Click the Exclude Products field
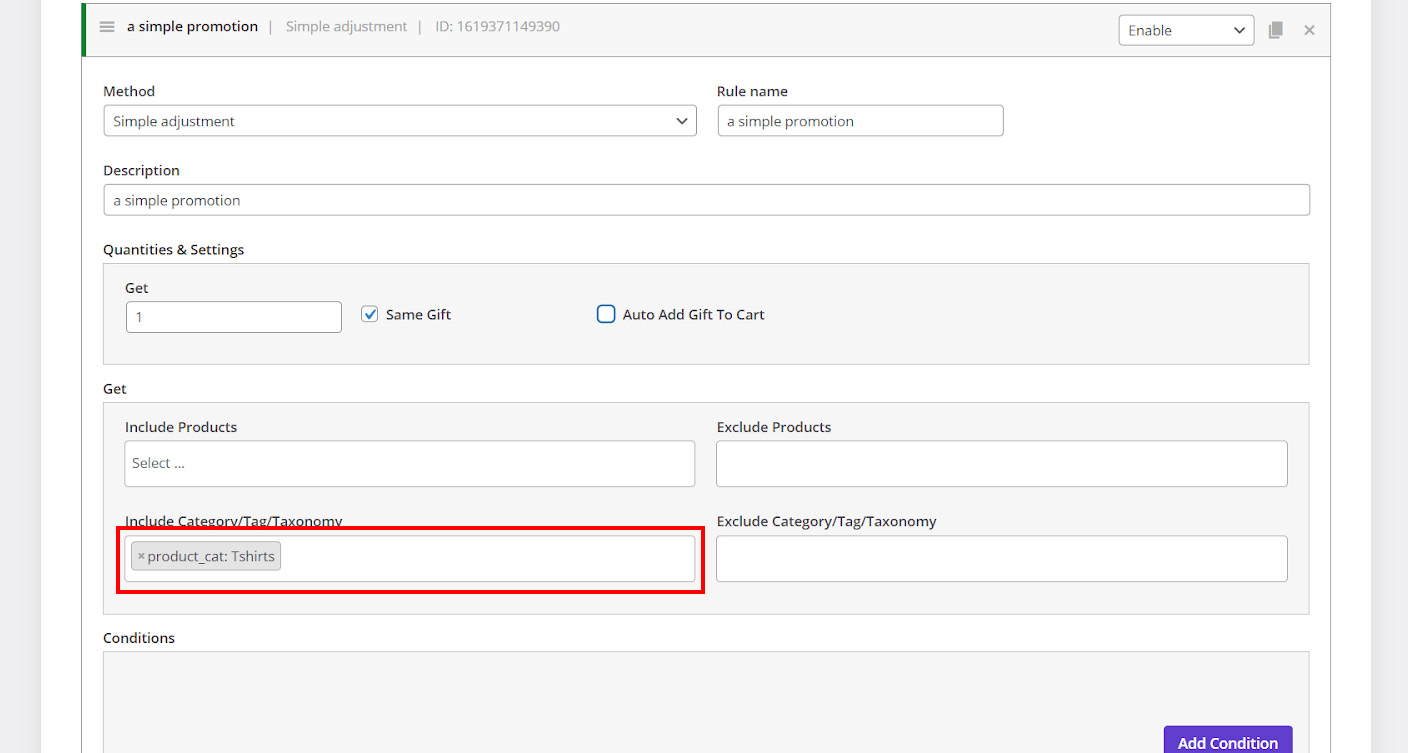1408x753 pixels. point(1001,464)
